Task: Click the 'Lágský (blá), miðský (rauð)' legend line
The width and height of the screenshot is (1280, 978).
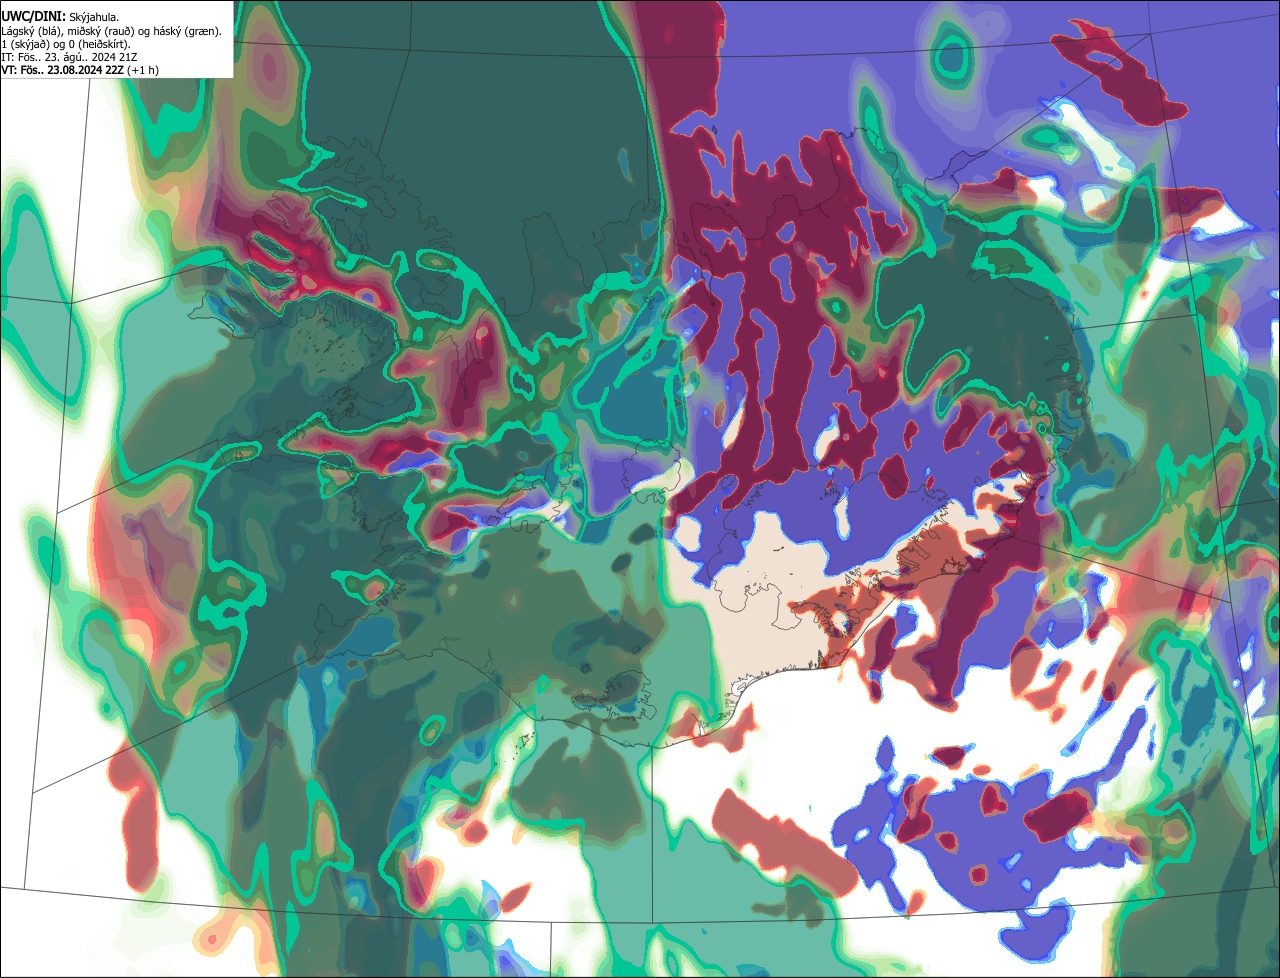Action: click(112, 31)
